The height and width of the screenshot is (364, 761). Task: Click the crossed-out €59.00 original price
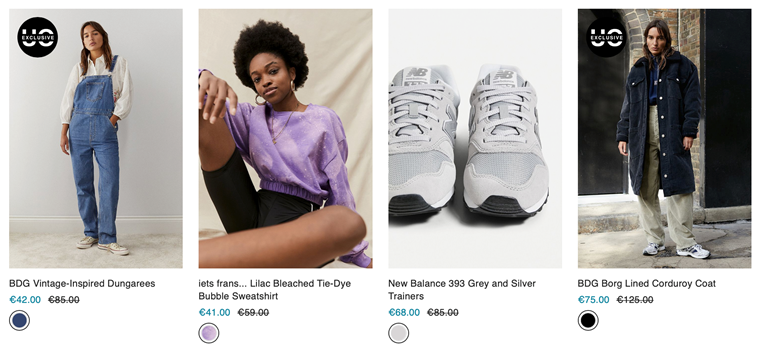253,313
